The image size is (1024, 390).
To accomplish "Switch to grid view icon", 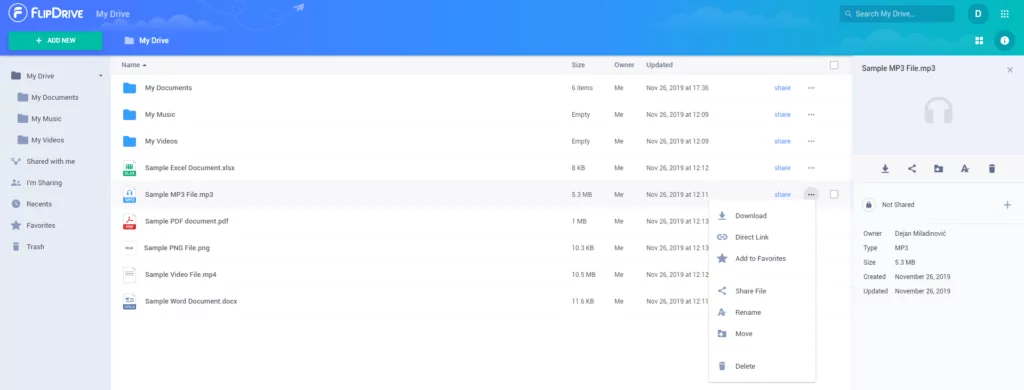I will (979, 41).
